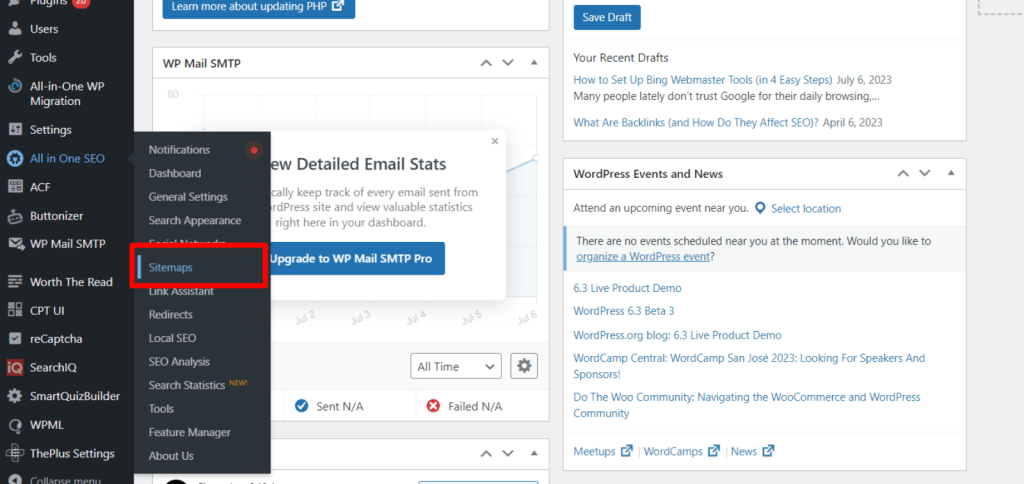Open the What Are Backlinks draft
Image resolution: width=1024 pixels, height=484 pixels.
coord(696,122)
